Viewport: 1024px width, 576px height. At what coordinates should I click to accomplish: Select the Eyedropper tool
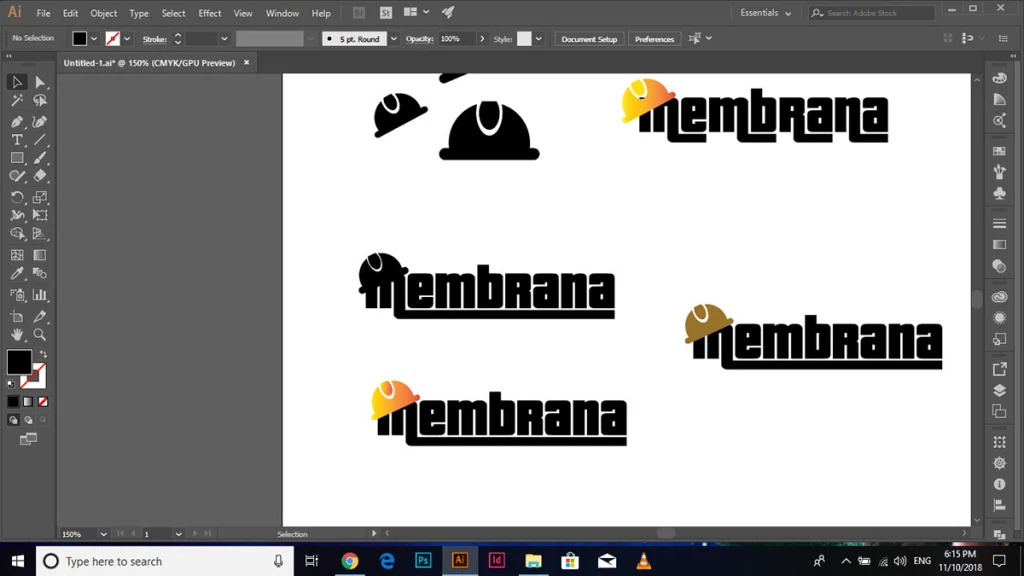(17, 274)
